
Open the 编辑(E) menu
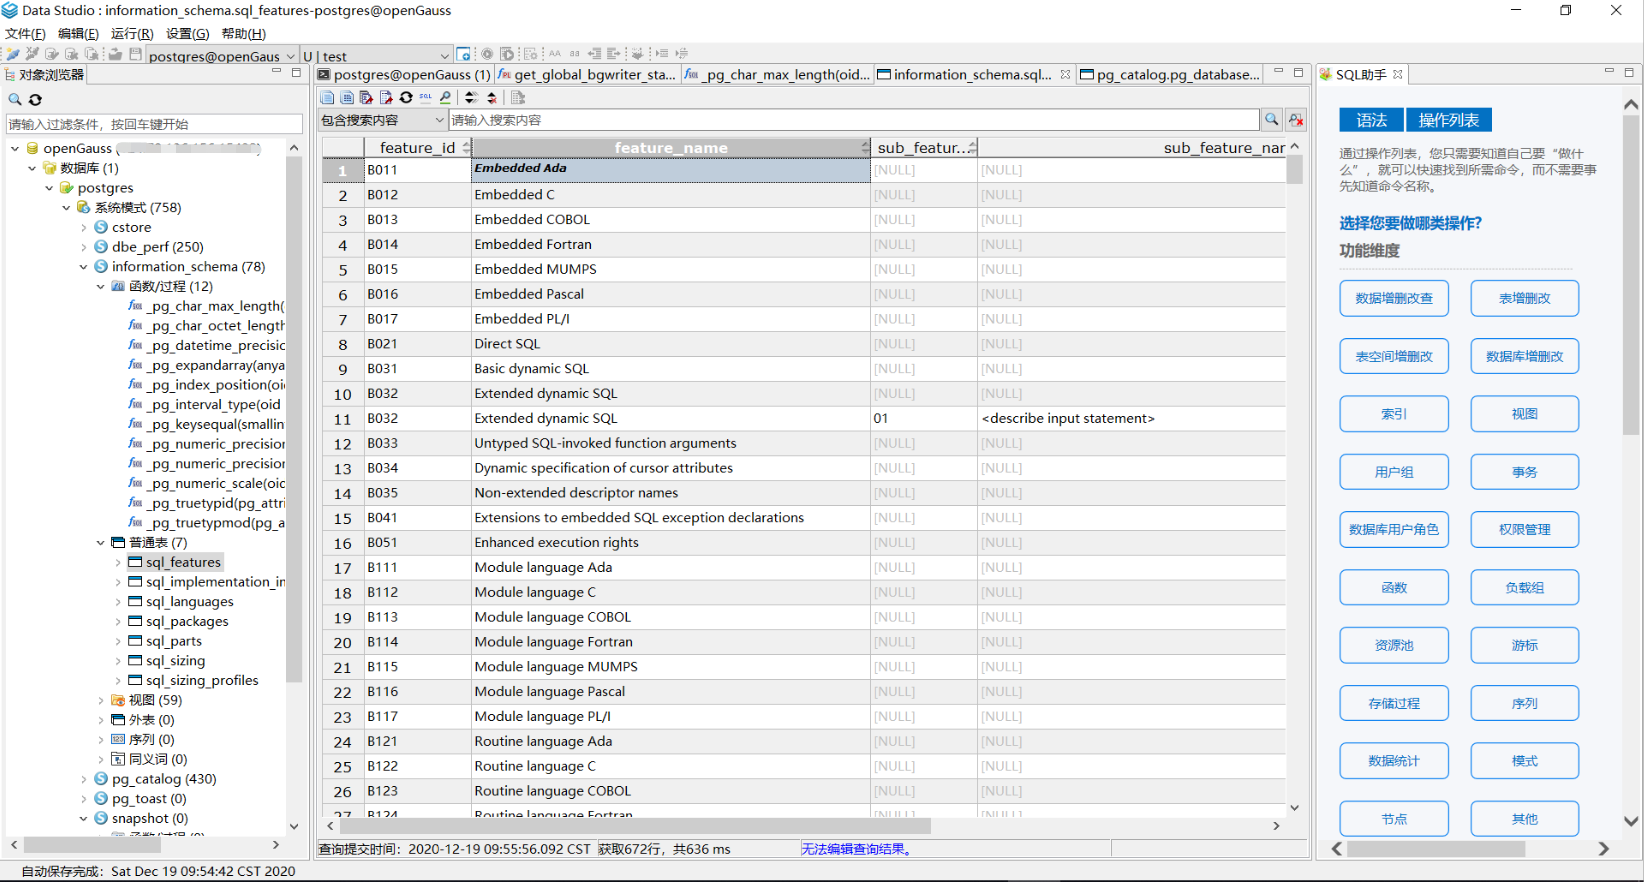[78, 33]
